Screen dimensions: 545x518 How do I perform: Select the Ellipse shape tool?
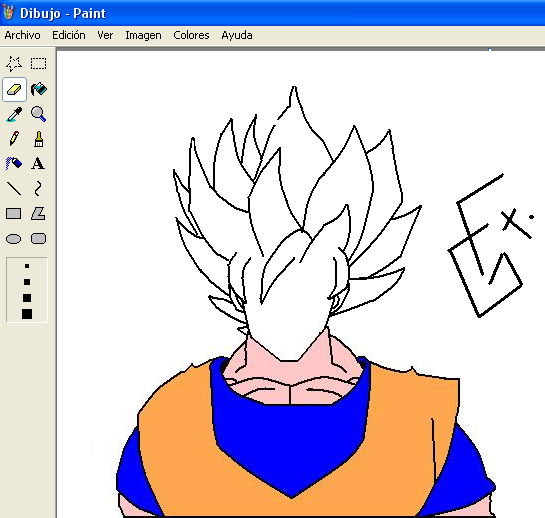pos(14,239)
